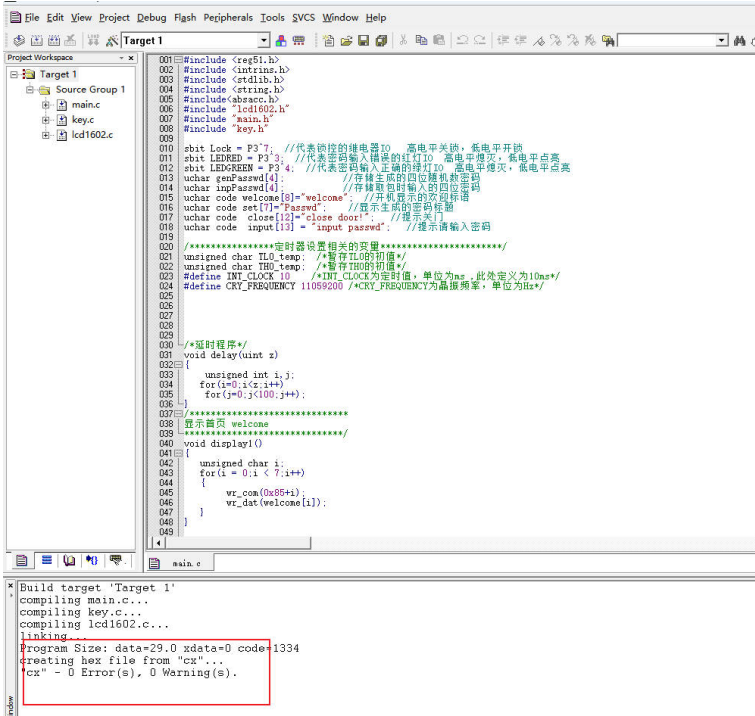Expand the lcd1602.c file node
This screenshot has height=716, width=755.
click(46, 135)
